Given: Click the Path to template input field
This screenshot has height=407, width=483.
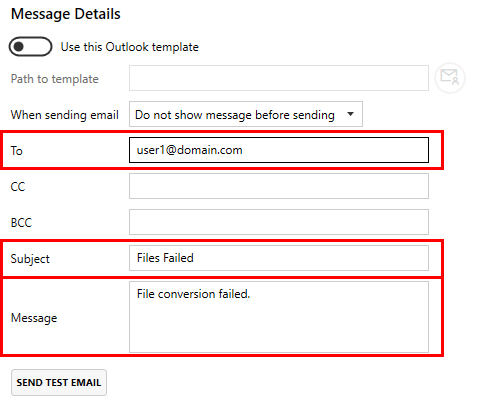Looking at the screenshot, I should 279,78.
